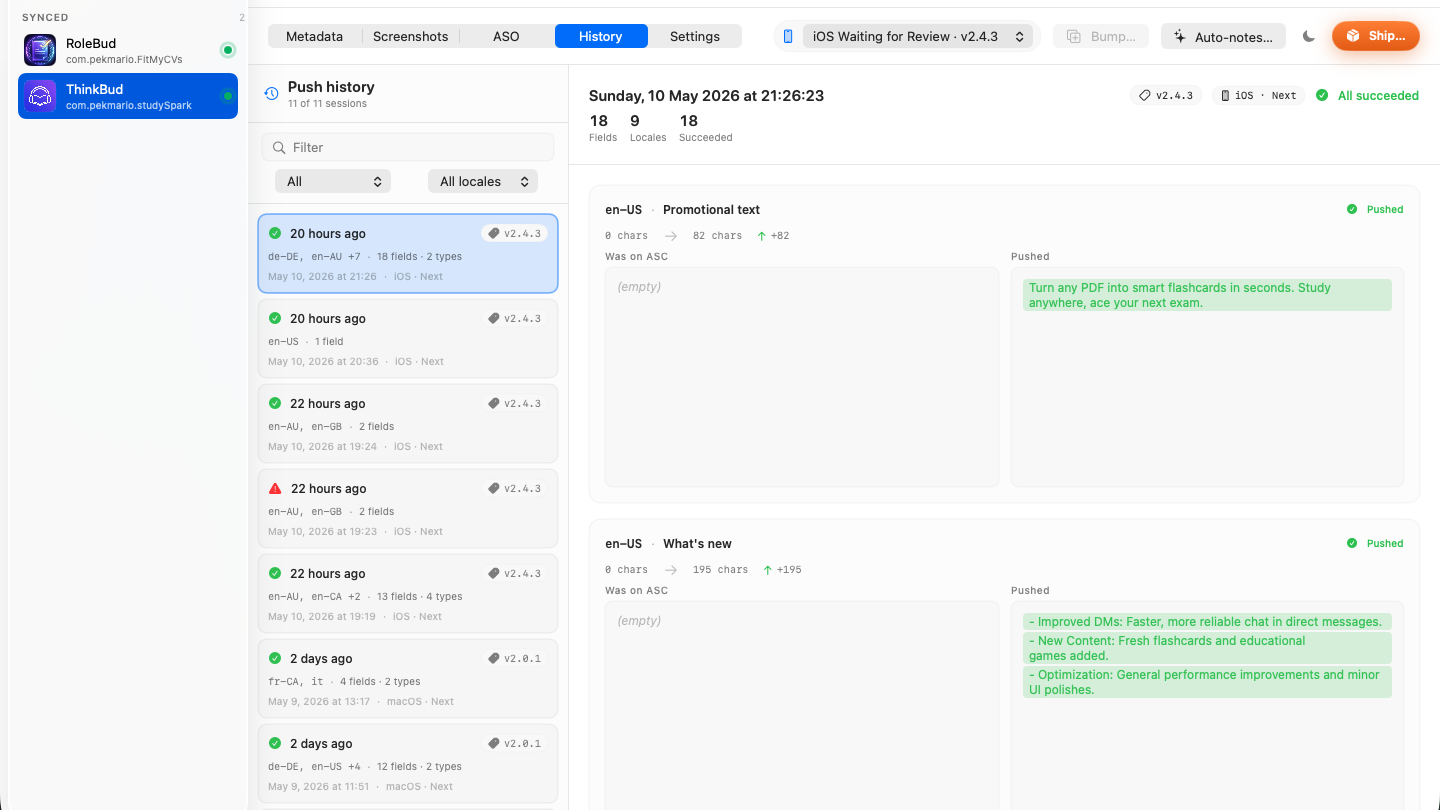This screenshot has width=1440, height=810.
Task: Click the iOS · Next platform badge
Action: pyautogui.click(x=1259, y=95)
